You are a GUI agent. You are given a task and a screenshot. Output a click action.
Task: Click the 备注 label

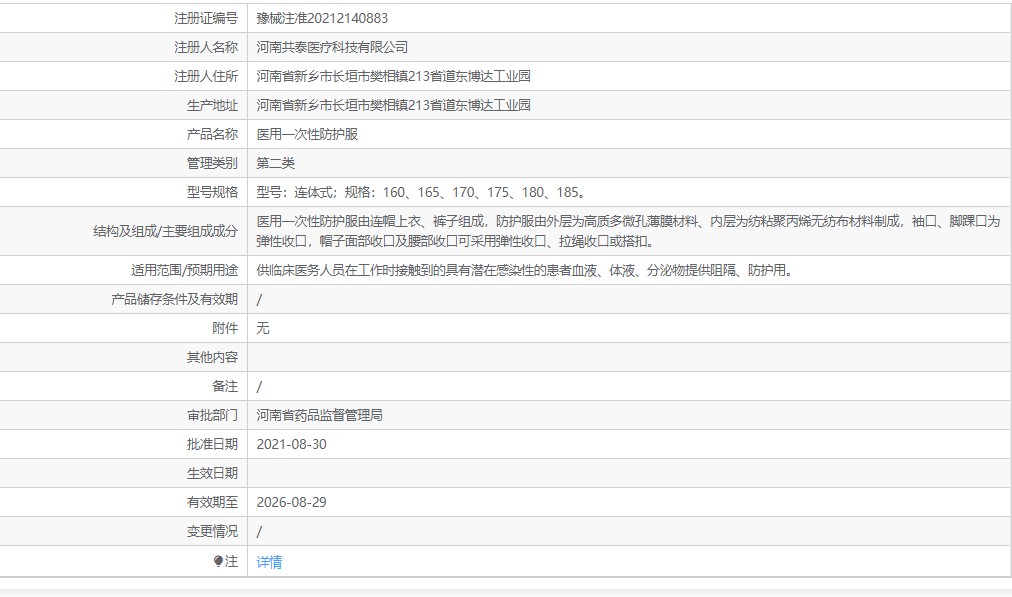[x=225, y=387]
